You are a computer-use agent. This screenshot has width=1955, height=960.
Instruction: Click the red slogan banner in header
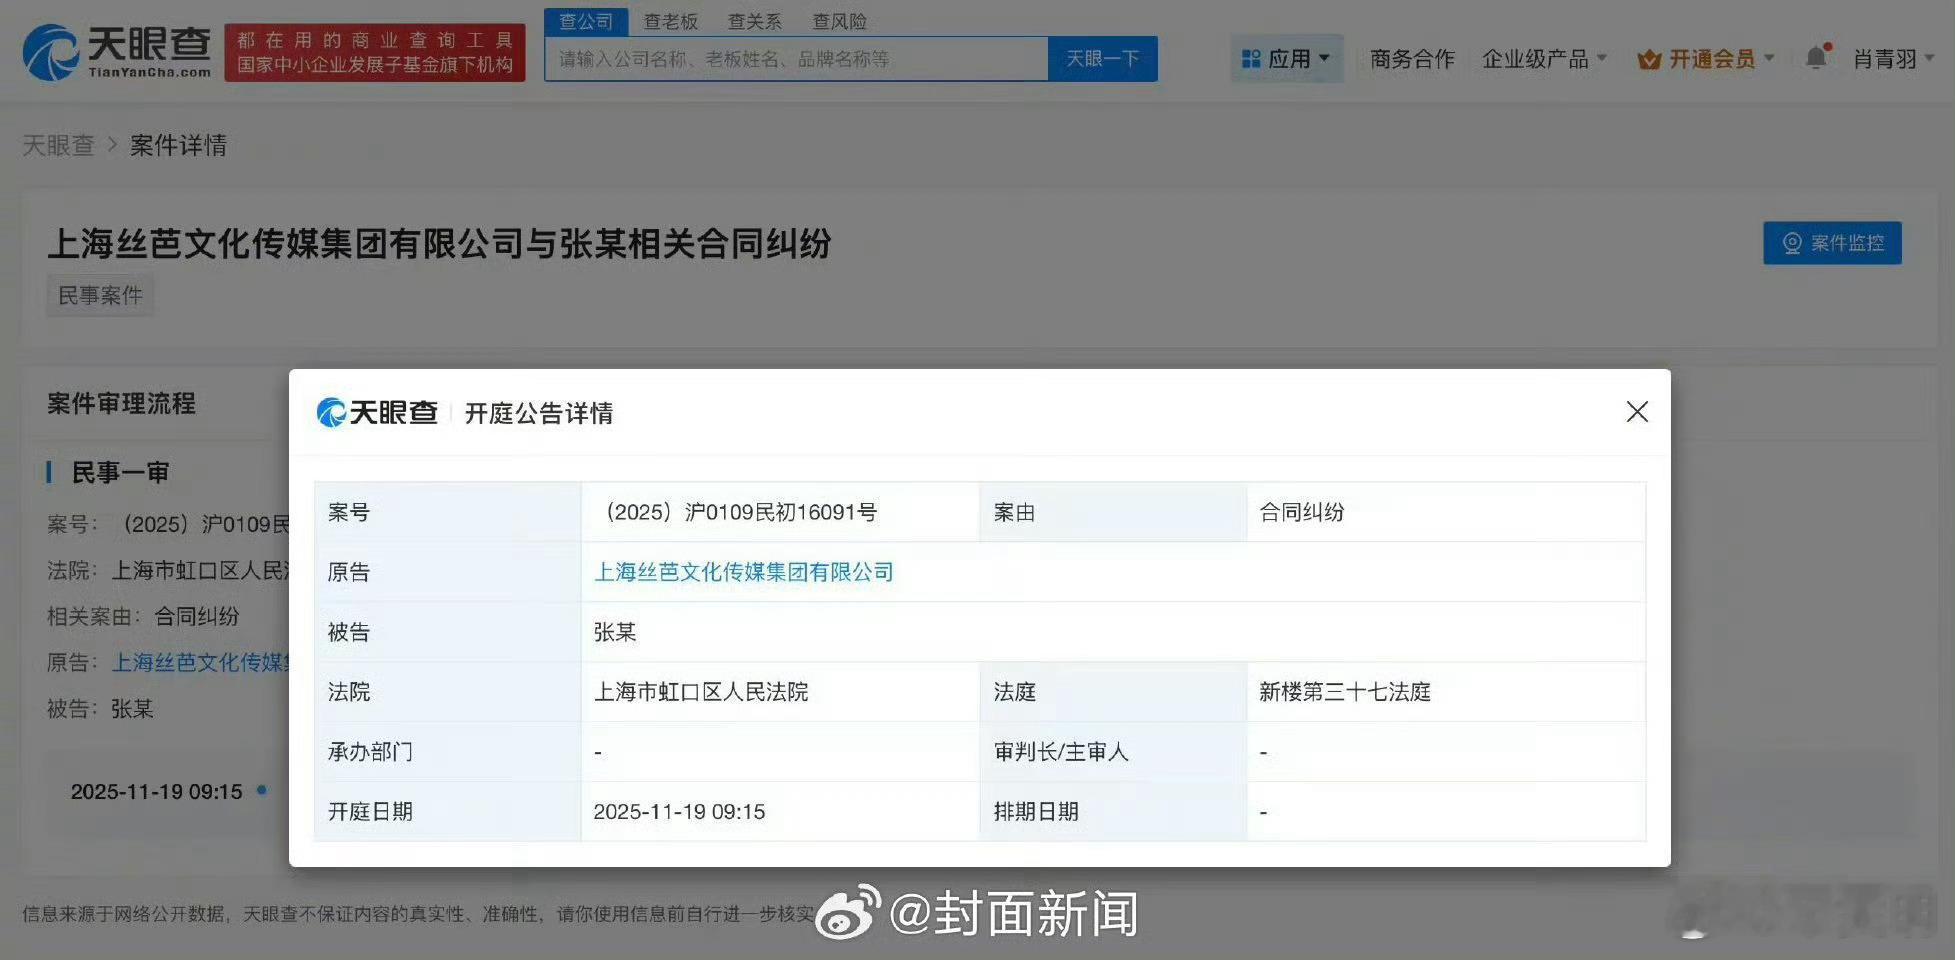point(374,53)
